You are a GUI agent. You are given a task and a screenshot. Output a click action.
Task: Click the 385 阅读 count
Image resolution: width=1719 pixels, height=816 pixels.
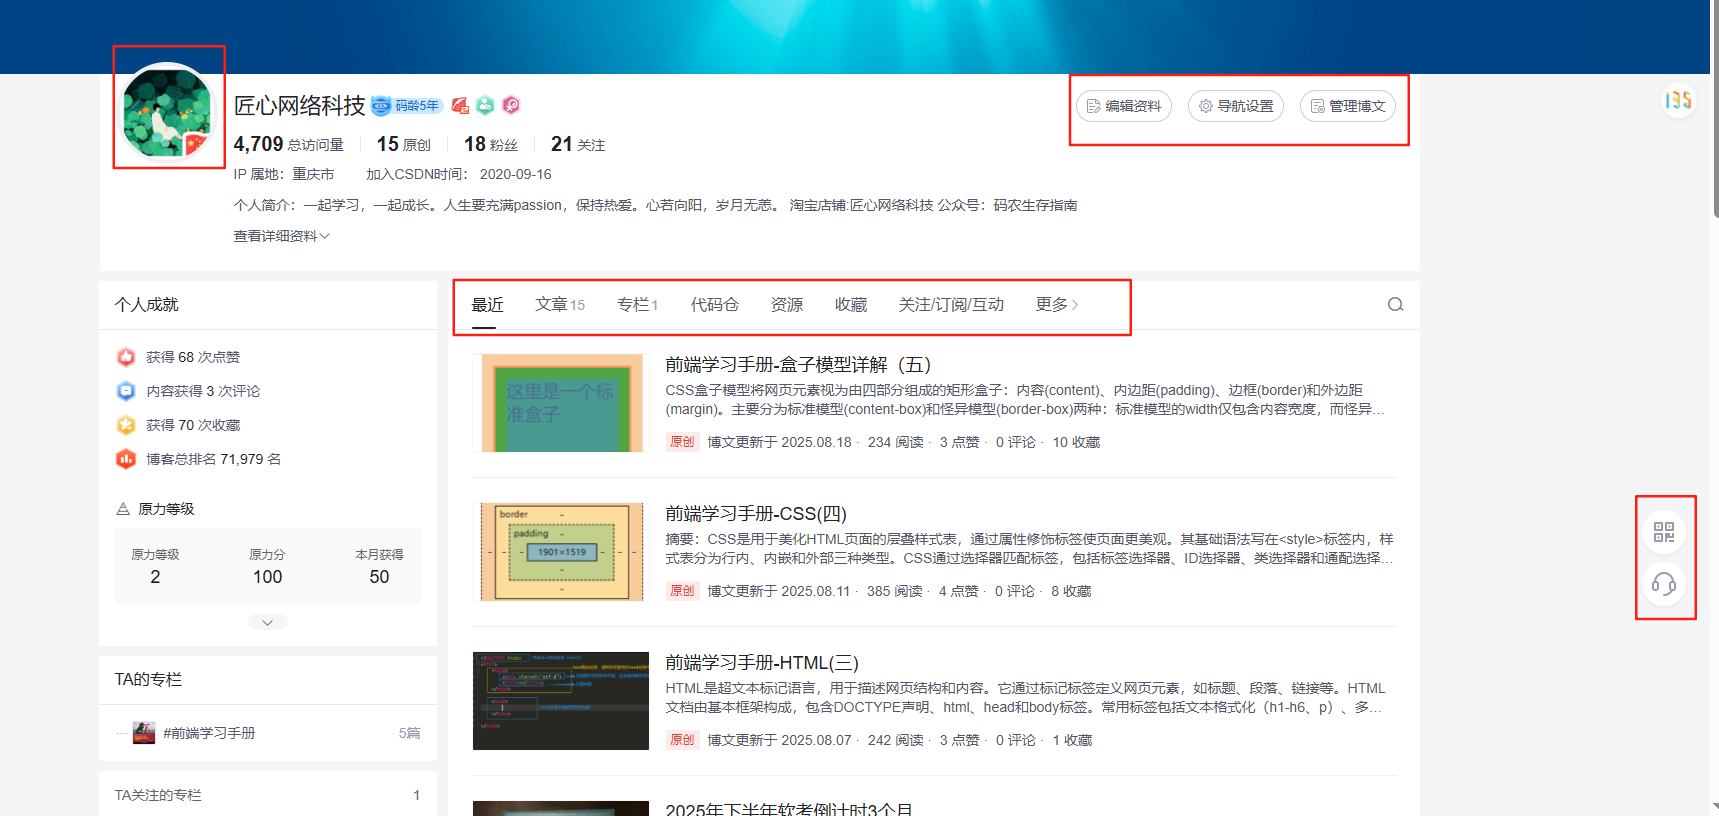(895, 591)
